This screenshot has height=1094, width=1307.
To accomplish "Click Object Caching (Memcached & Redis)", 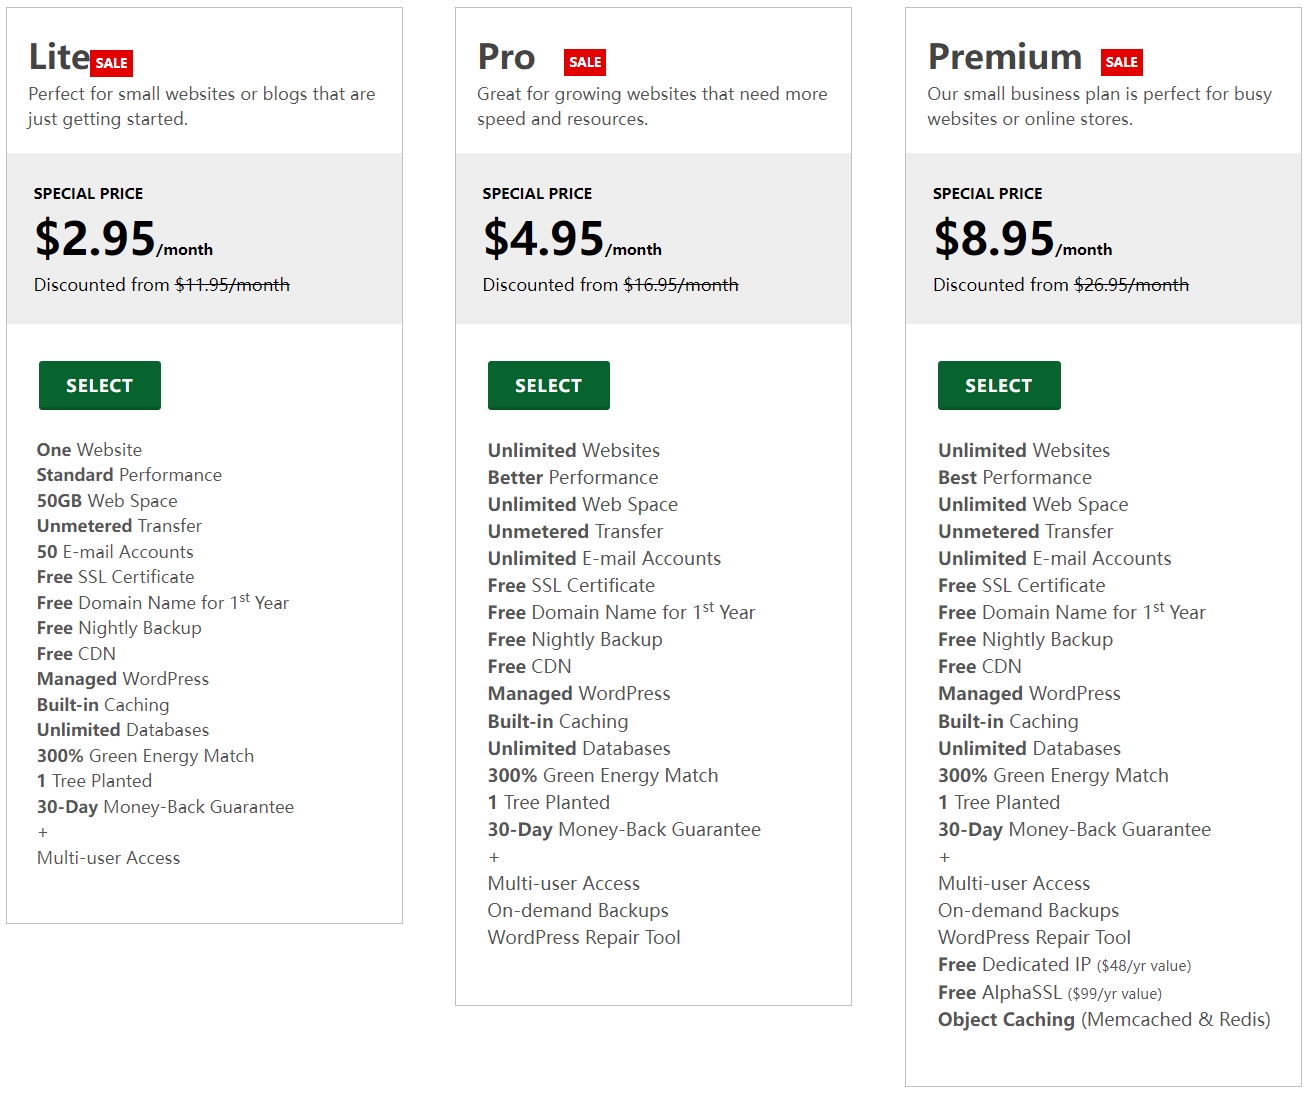I will coord(1104,1020).
